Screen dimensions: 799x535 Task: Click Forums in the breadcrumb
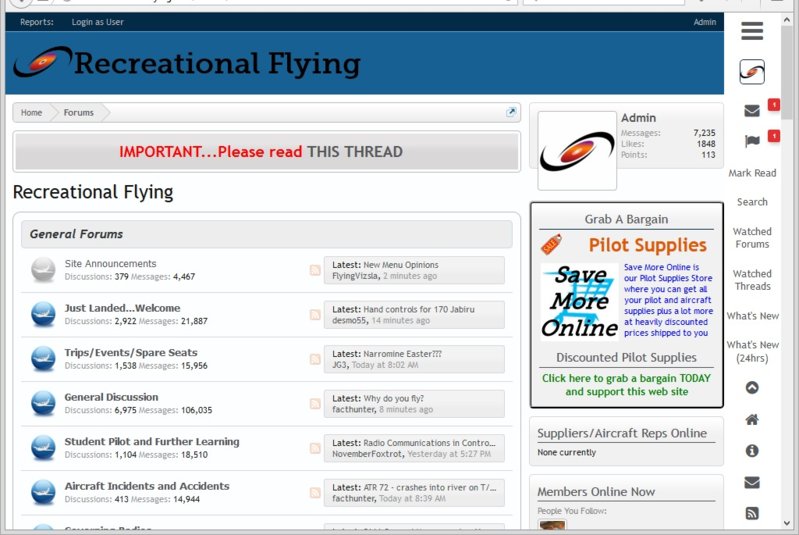pyautogui.click(x=78, y=113)
